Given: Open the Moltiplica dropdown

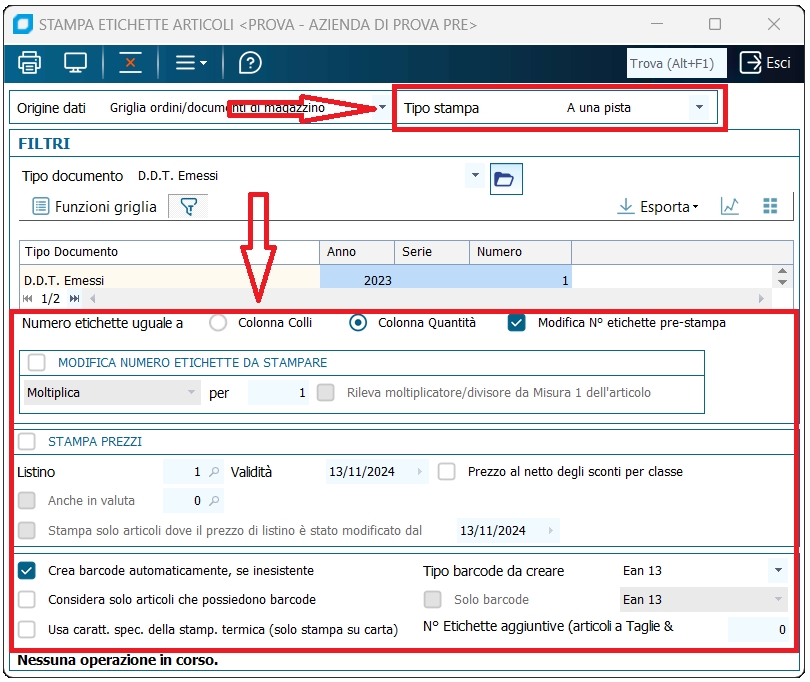Looking at the screenshot, I should pos(112,393).
